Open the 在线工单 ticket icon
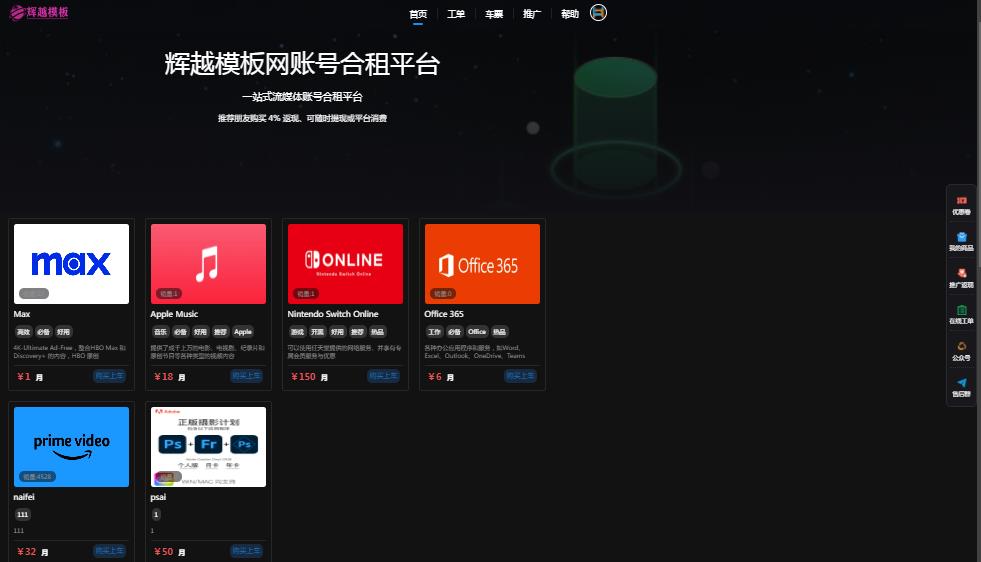 (x=961, y=311)
